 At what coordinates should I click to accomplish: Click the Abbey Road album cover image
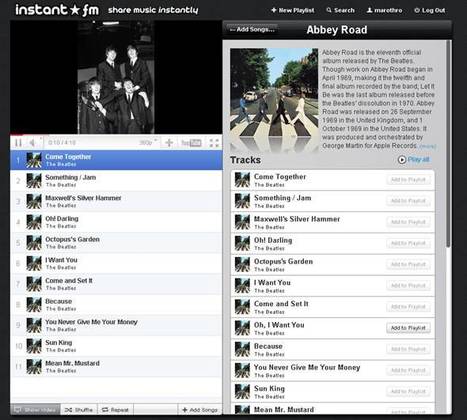tap(274, 92)
